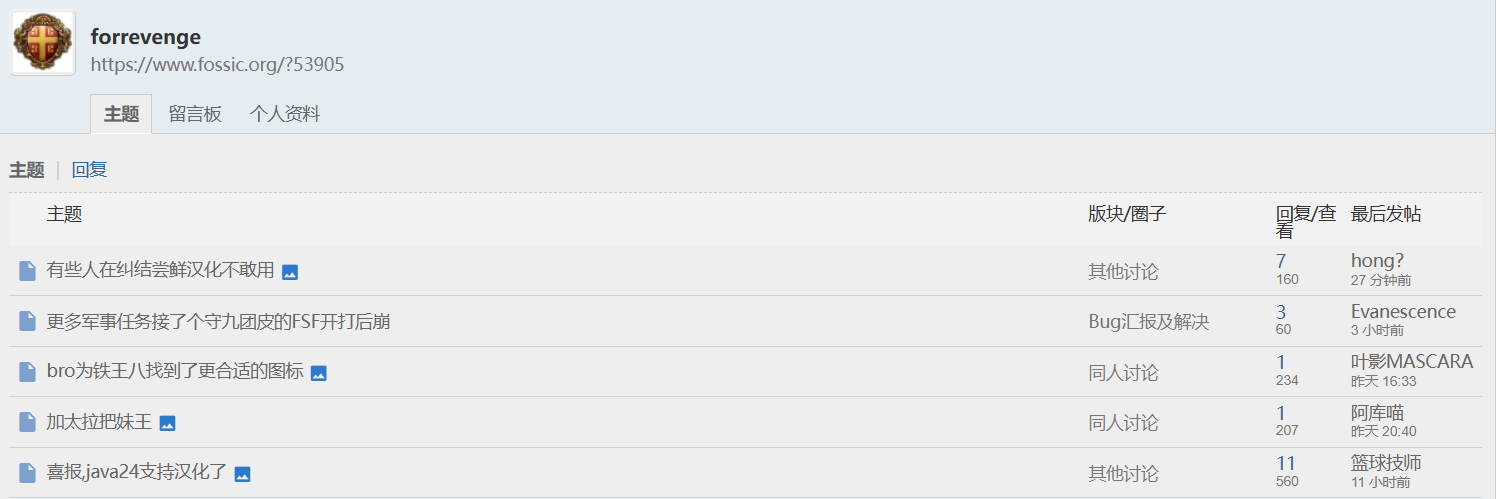Click image attachment icon after 加太拉把妹王
The image size is (1496, 499).
pyautogui.click(x=168, y=423)
